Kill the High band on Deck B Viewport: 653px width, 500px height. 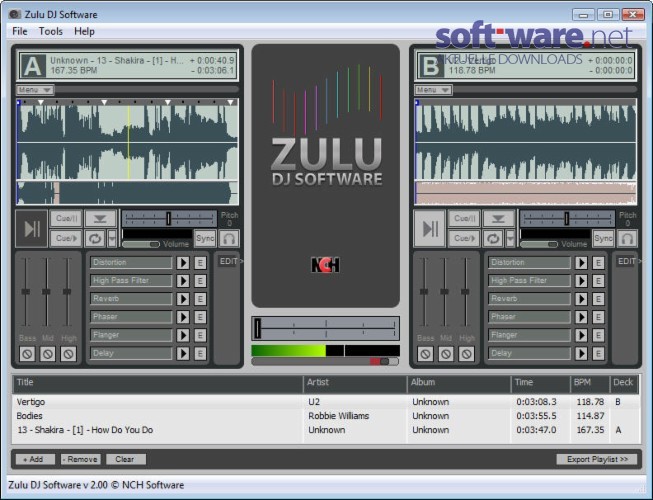[466, 354]
